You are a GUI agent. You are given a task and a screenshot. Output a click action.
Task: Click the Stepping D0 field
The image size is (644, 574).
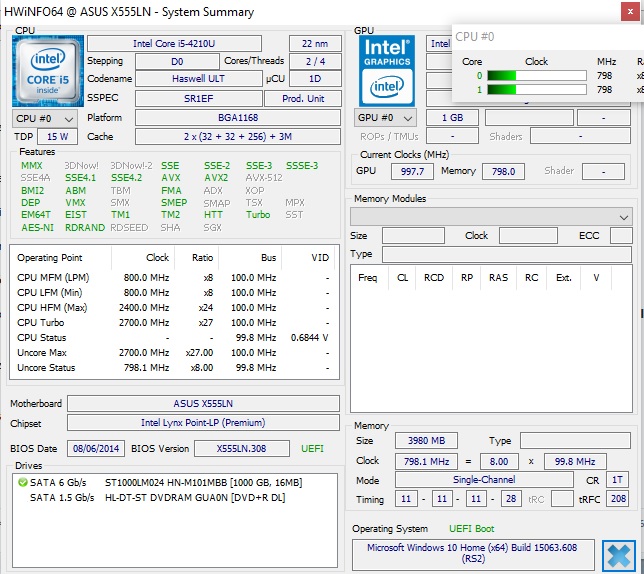click(177, 62)
